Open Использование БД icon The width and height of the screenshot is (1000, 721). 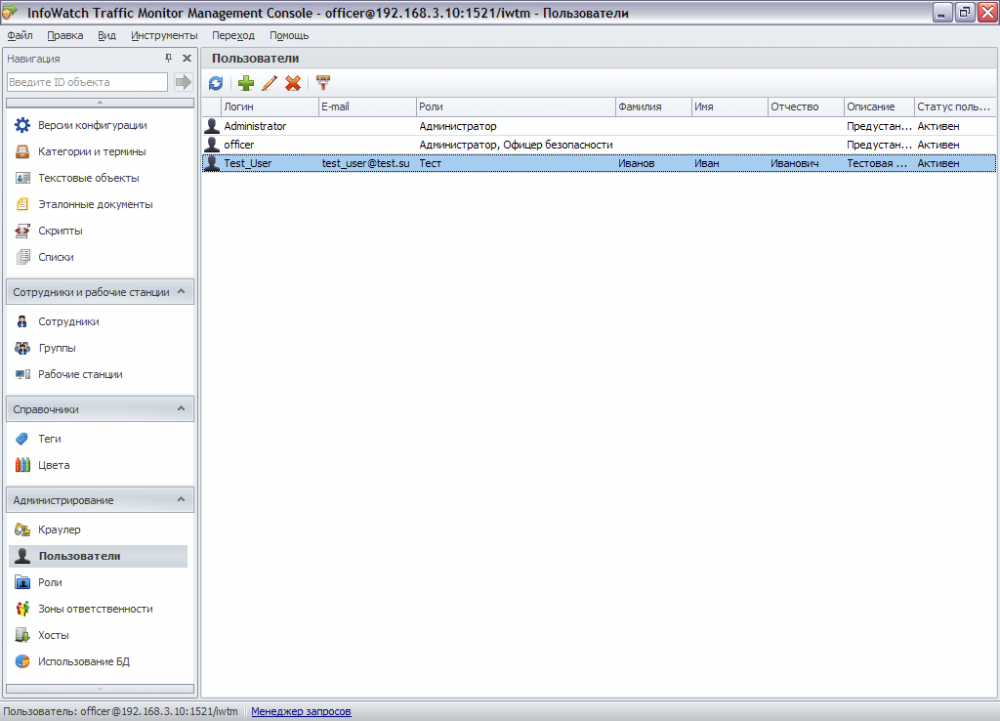[x=22, y=662]
